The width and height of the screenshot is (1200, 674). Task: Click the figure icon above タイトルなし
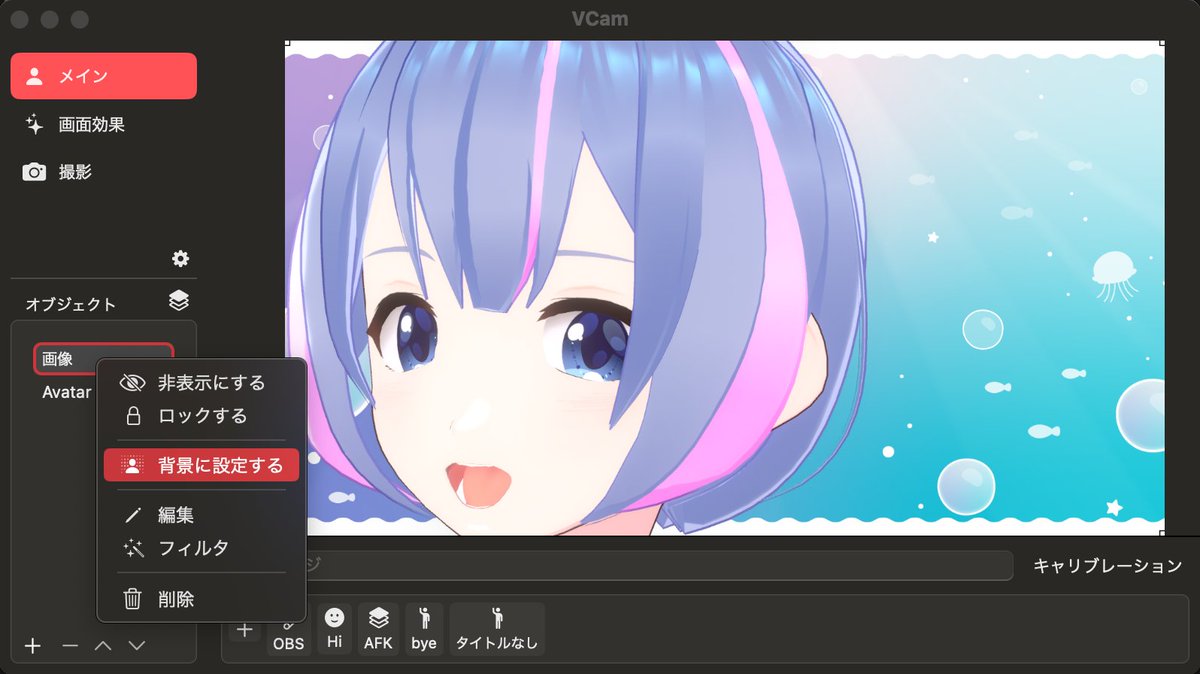497,618
